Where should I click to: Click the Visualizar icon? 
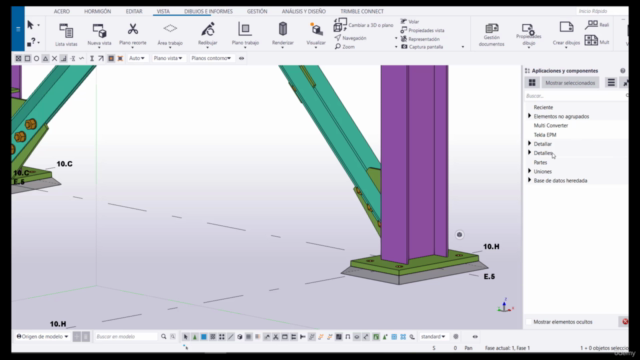coord(316,29)
